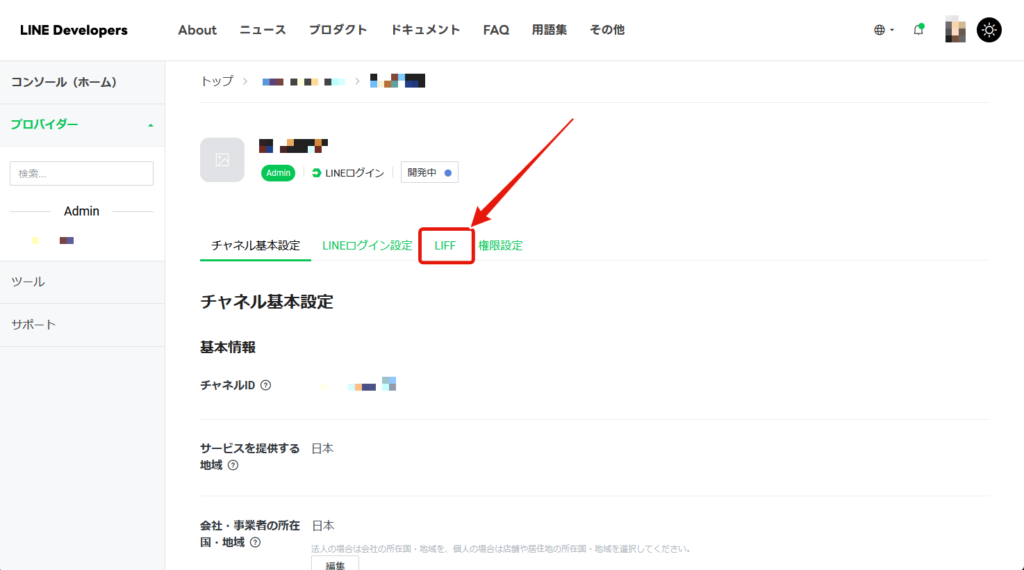The image size is (1024, 570).
Task: Click the チャネルID value
Action: coord(359,385)
